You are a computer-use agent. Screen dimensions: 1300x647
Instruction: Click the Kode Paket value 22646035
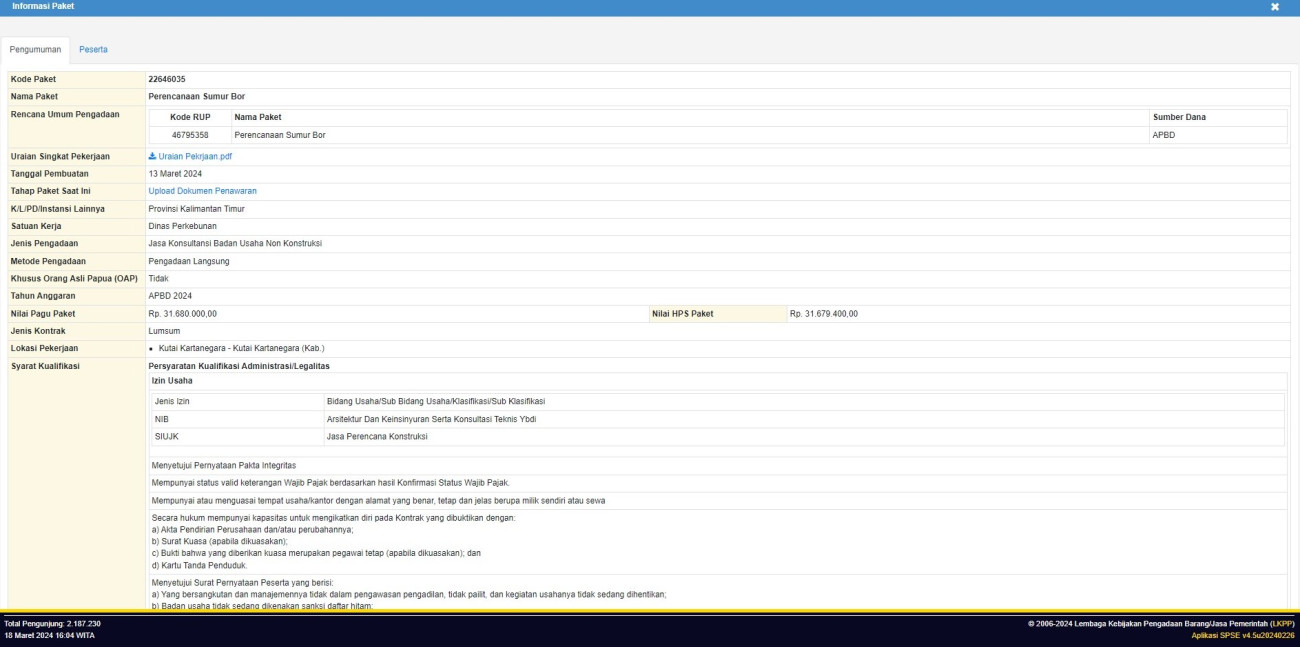pyautogui.click(x=167, y=79)
